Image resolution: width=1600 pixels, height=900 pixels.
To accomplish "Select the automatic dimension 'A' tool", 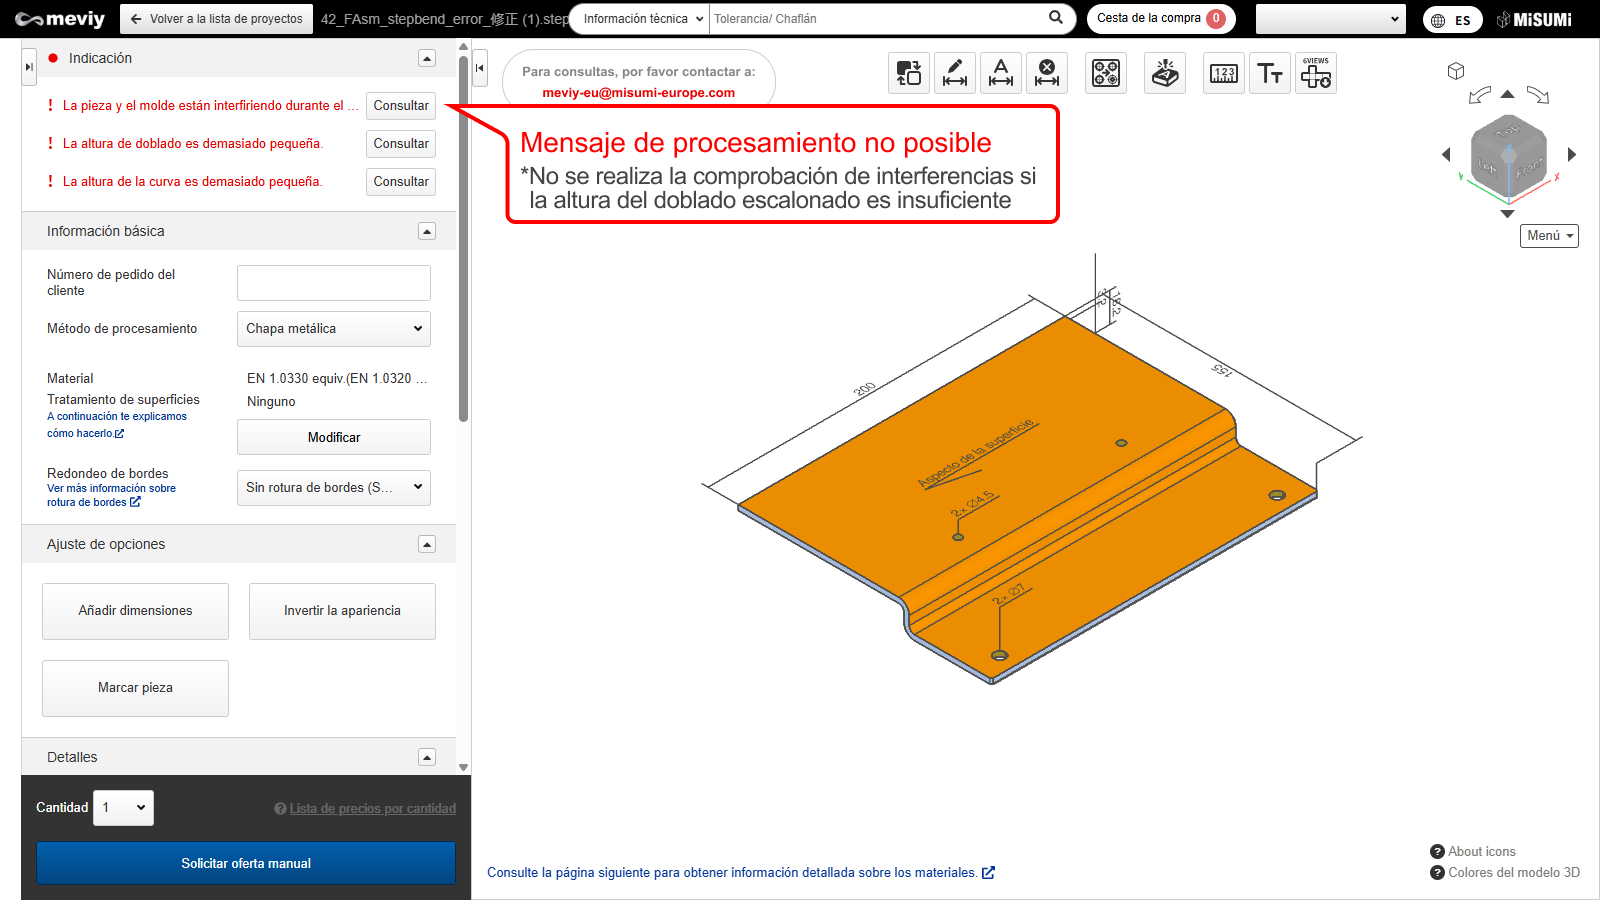I will 1000,73.
